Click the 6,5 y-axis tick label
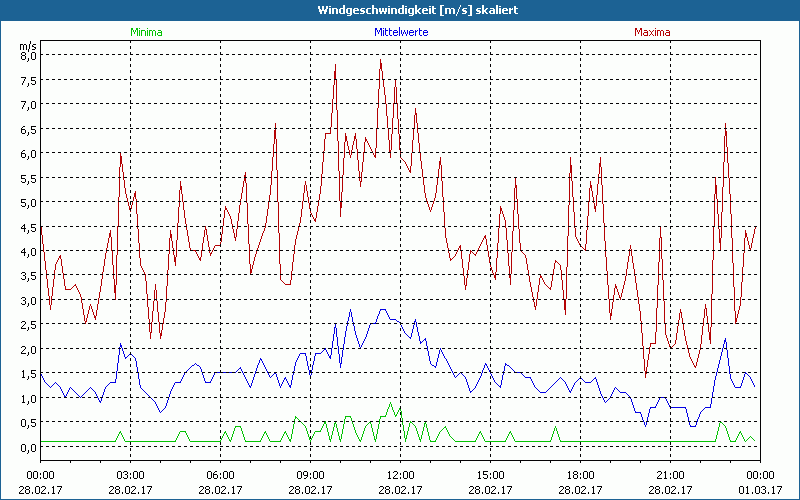The height and width of the screenshot is (500, 800). (27, 129)
